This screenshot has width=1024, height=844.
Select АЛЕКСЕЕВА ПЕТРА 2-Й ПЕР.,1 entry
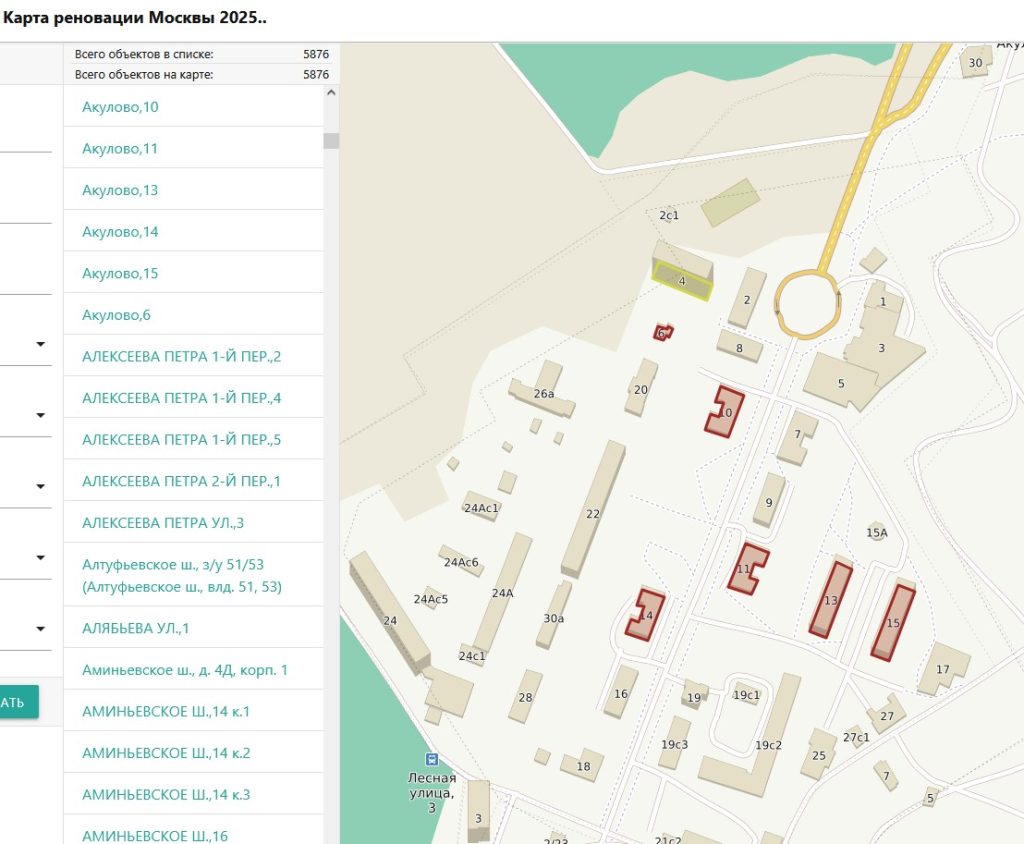pos(193,481)
